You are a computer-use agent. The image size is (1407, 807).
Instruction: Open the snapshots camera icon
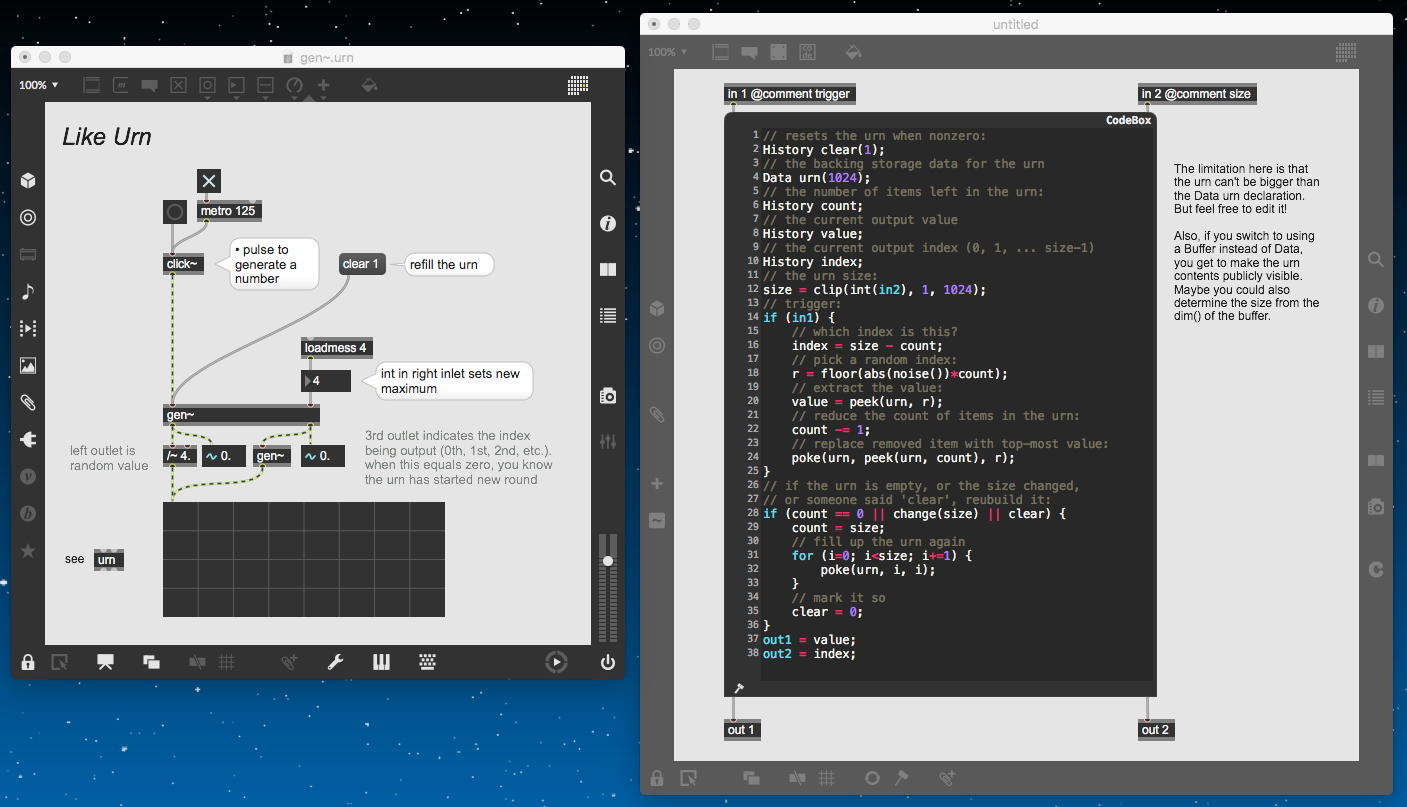pyautogui.click(x=607, y=396)
